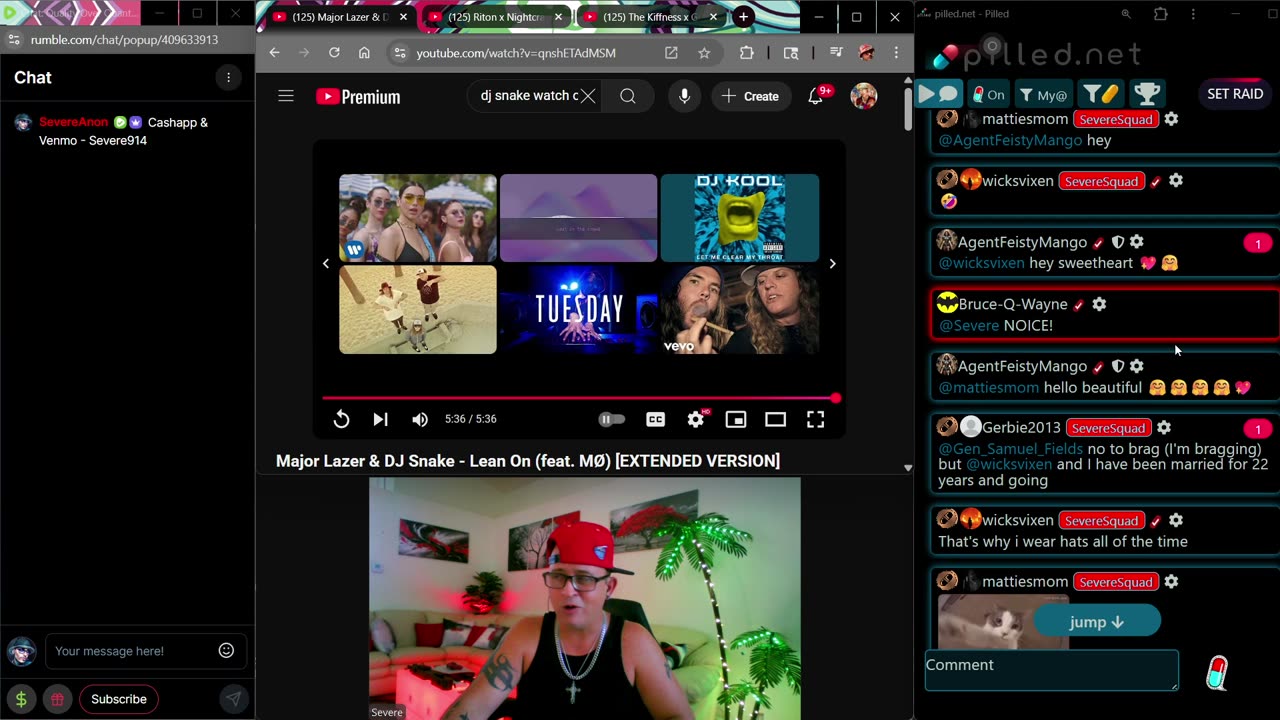Screen dimensions: 1280x720
Task: Open the emoji picker in Rumble chat
Action: coord(226,651)
